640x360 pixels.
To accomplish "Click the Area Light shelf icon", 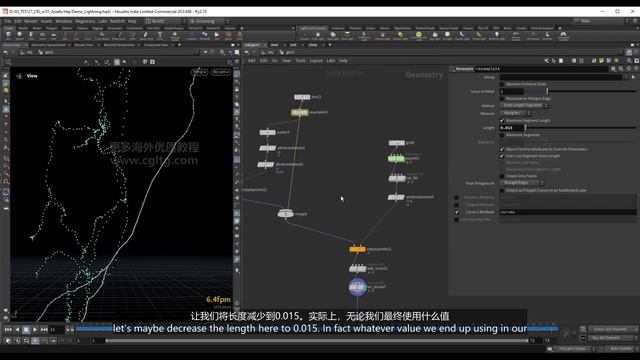I will pyautogui.click(x=347, y=36).
